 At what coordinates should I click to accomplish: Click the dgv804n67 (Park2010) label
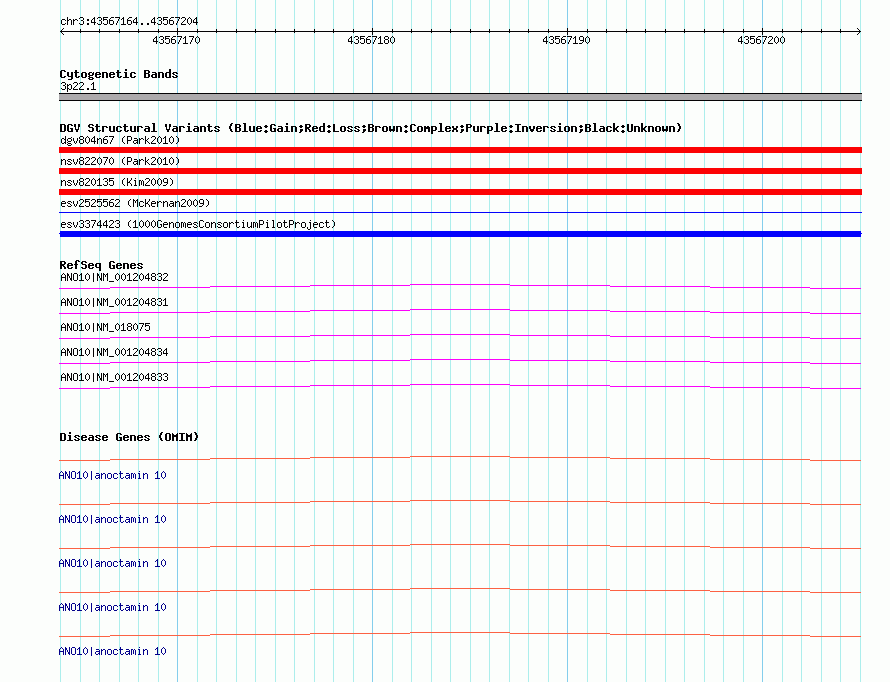(x=120, y=140)
